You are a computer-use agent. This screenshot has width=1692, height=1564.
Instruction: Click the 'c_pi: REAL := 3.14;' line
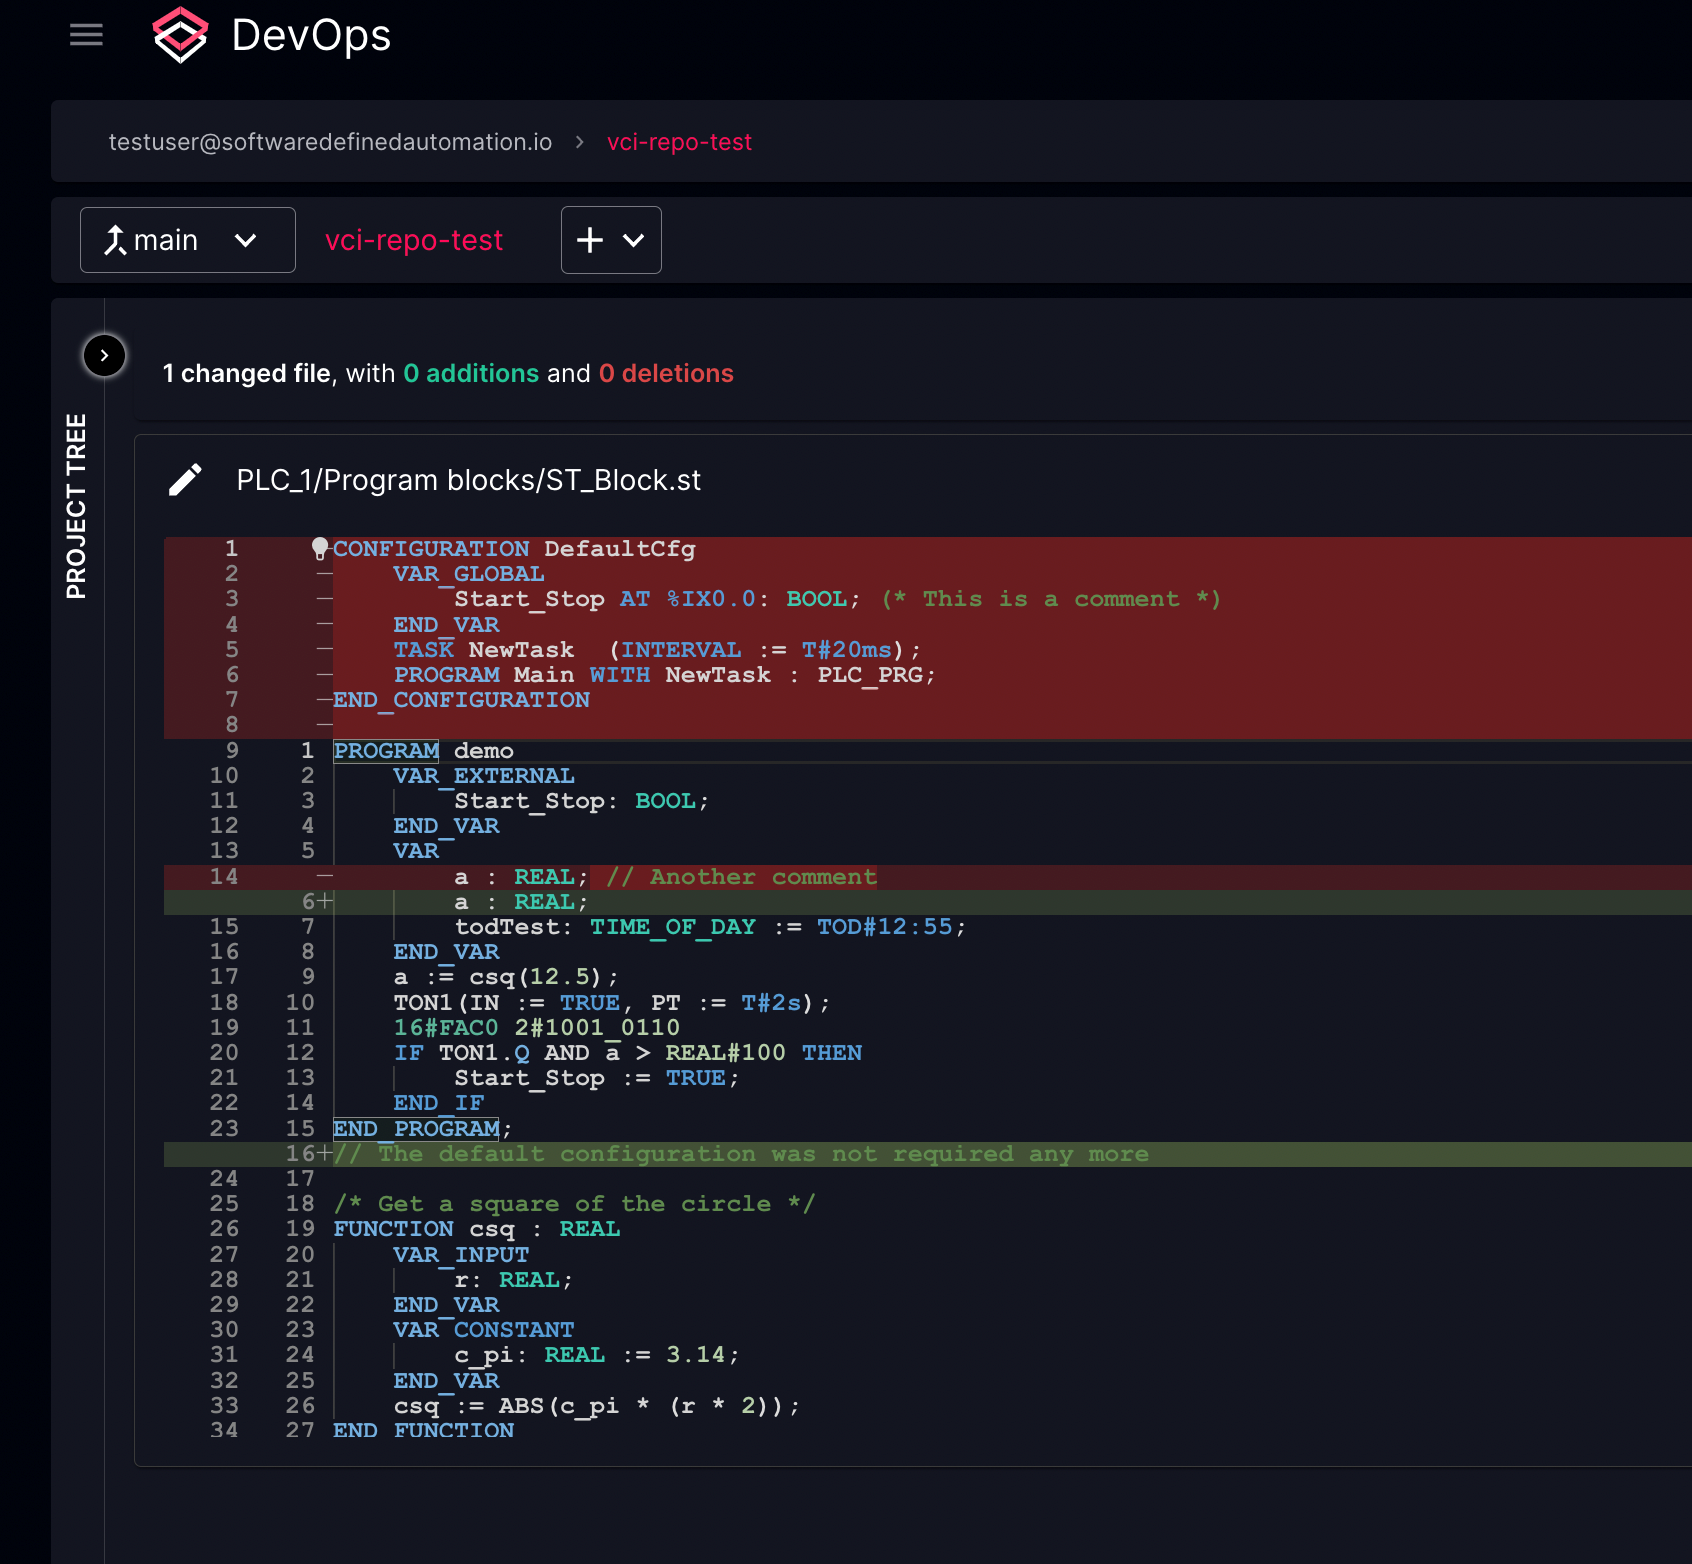pos(597,1355)
